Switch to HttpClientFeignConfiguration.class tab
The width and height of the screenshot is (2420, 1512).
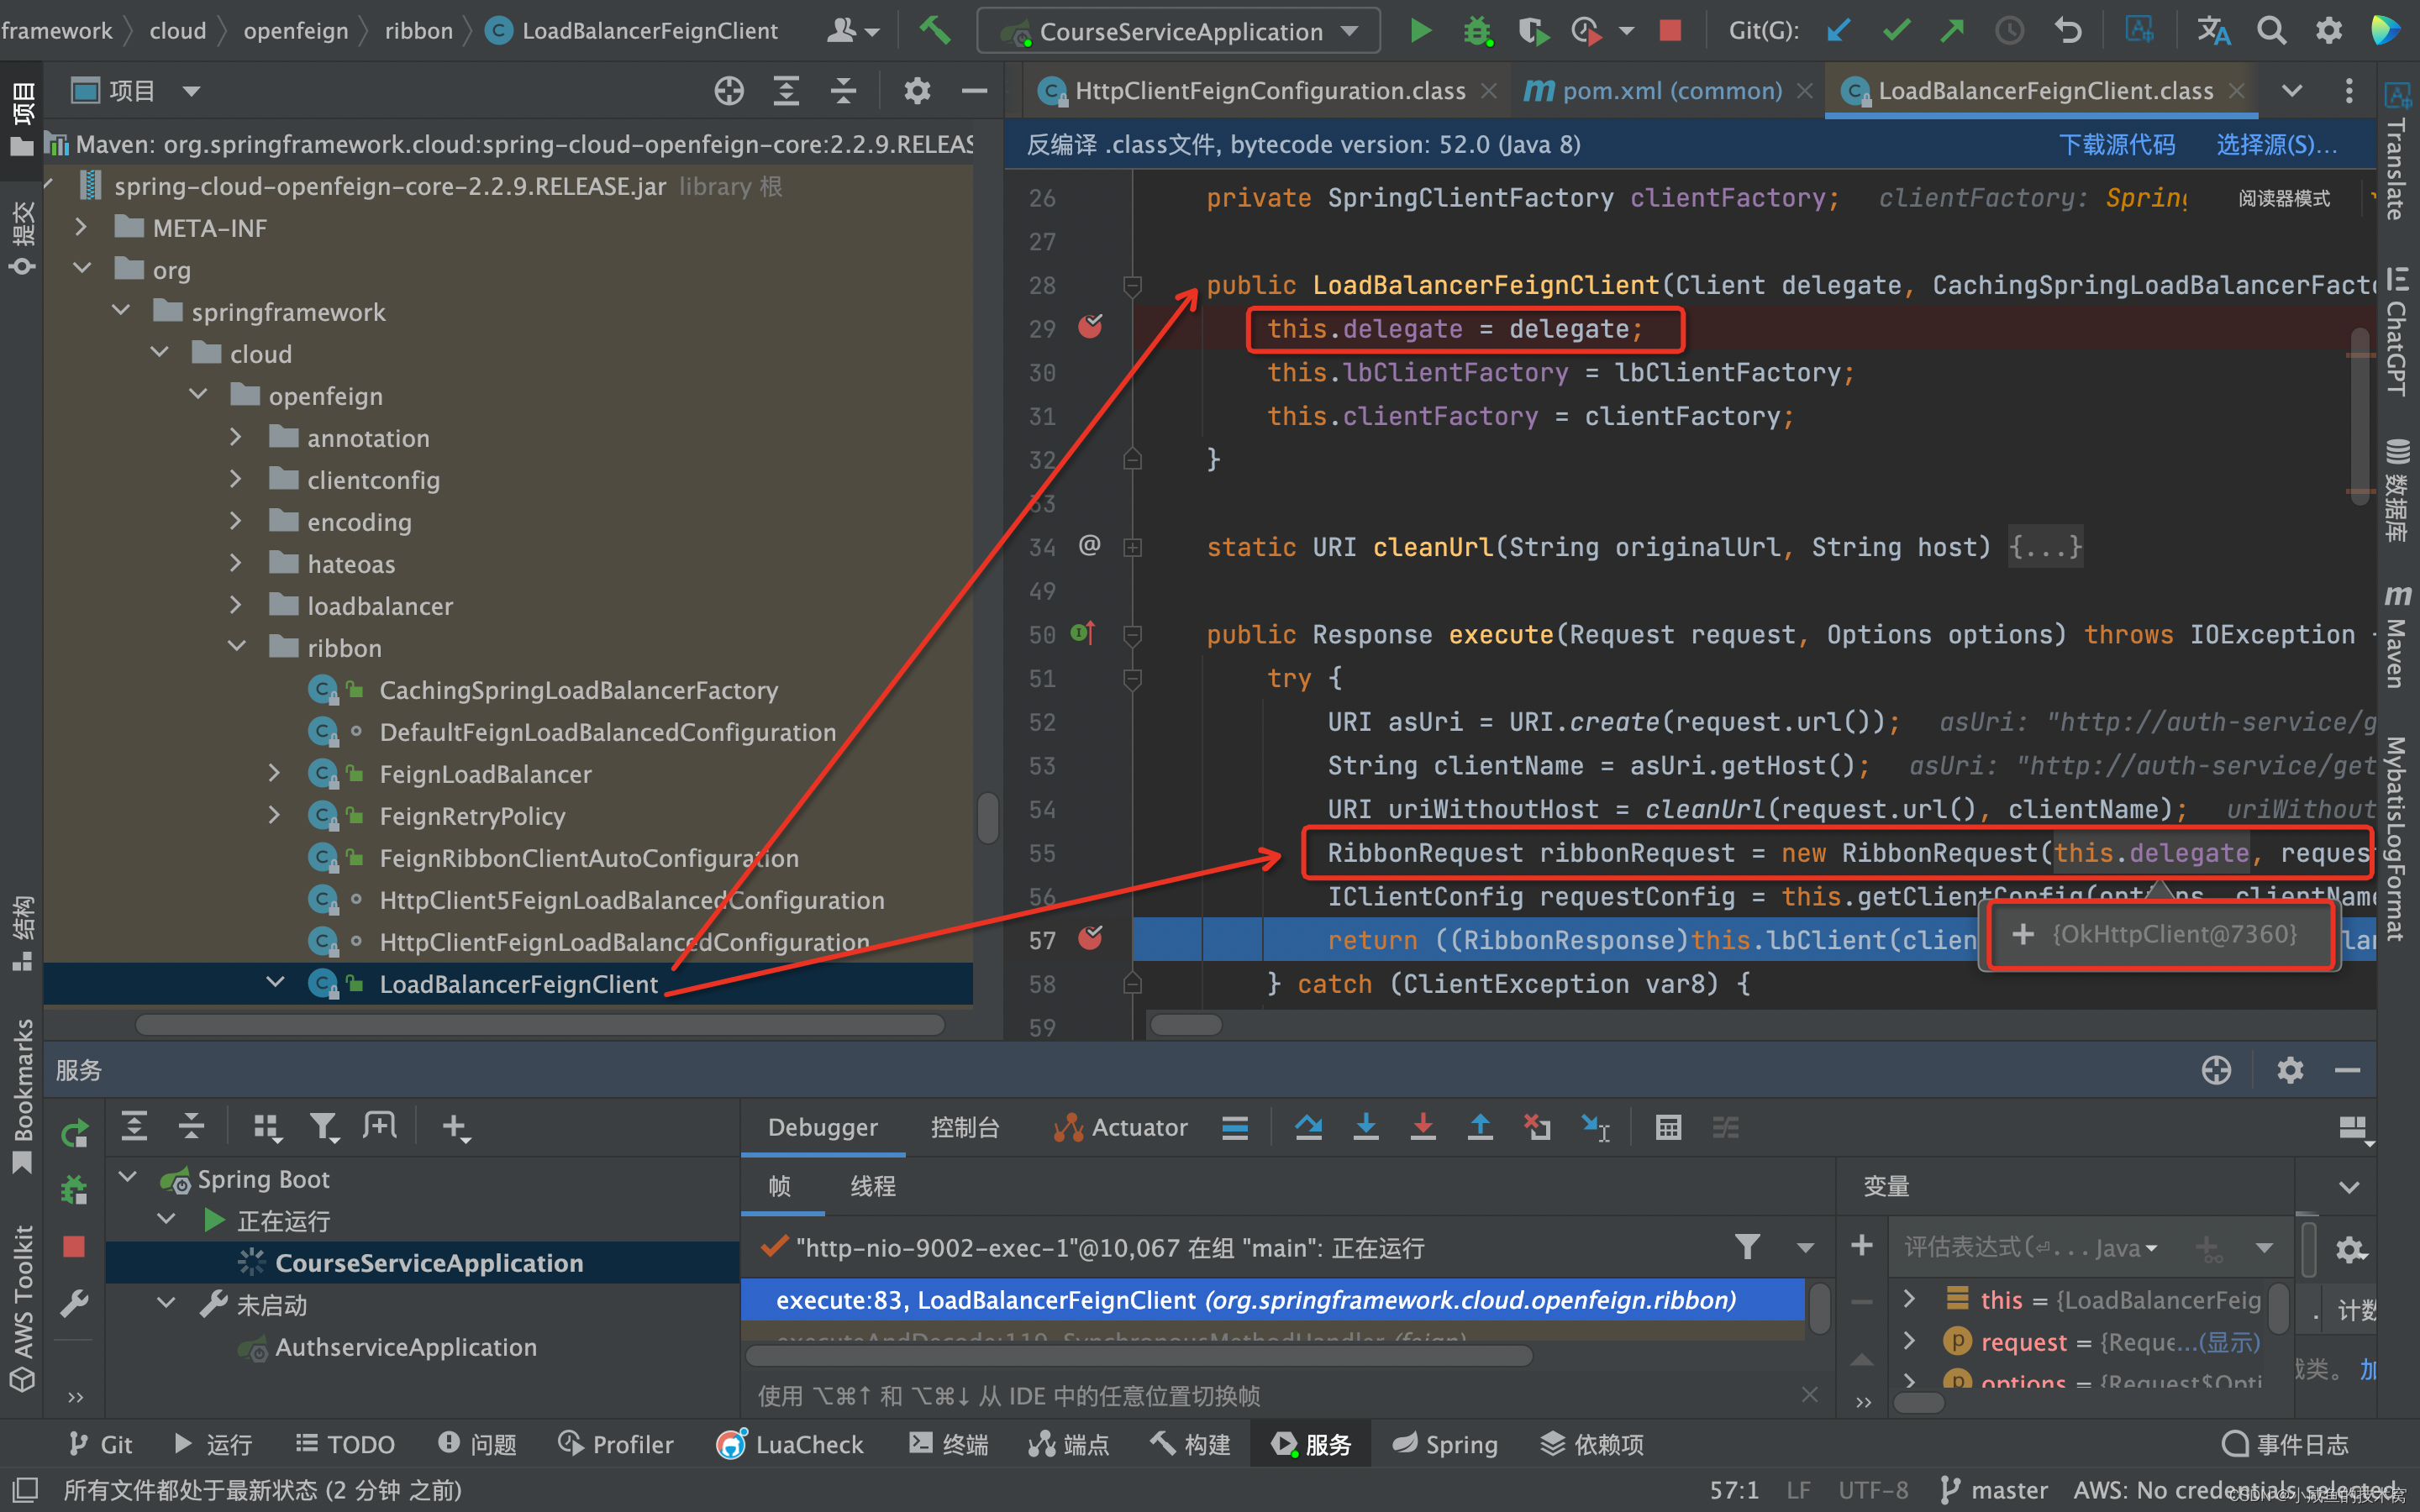[1269, 91]
